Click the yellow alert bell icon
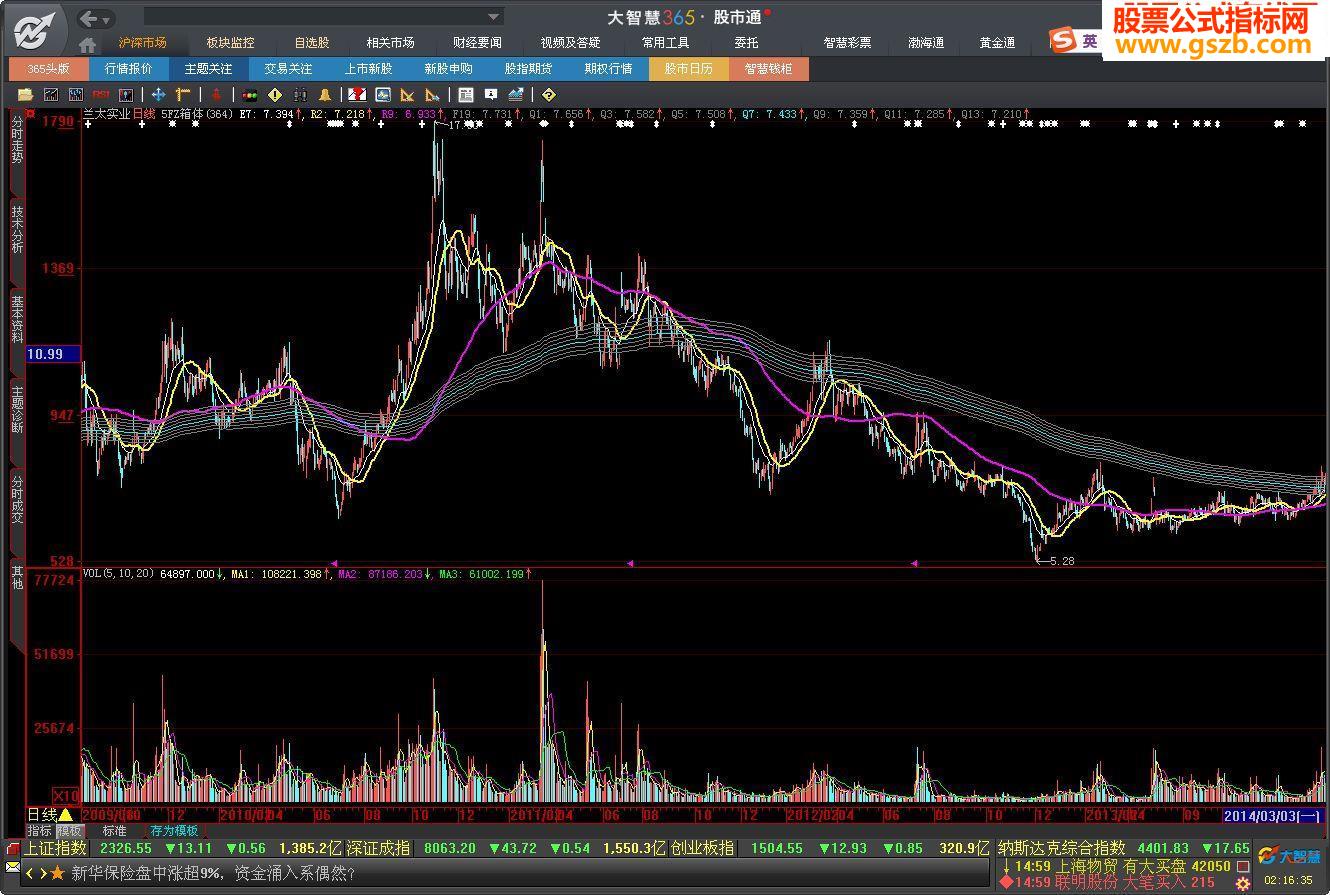Image resolution: width=1330 pixels, height=895 pixels. (324, 95)
